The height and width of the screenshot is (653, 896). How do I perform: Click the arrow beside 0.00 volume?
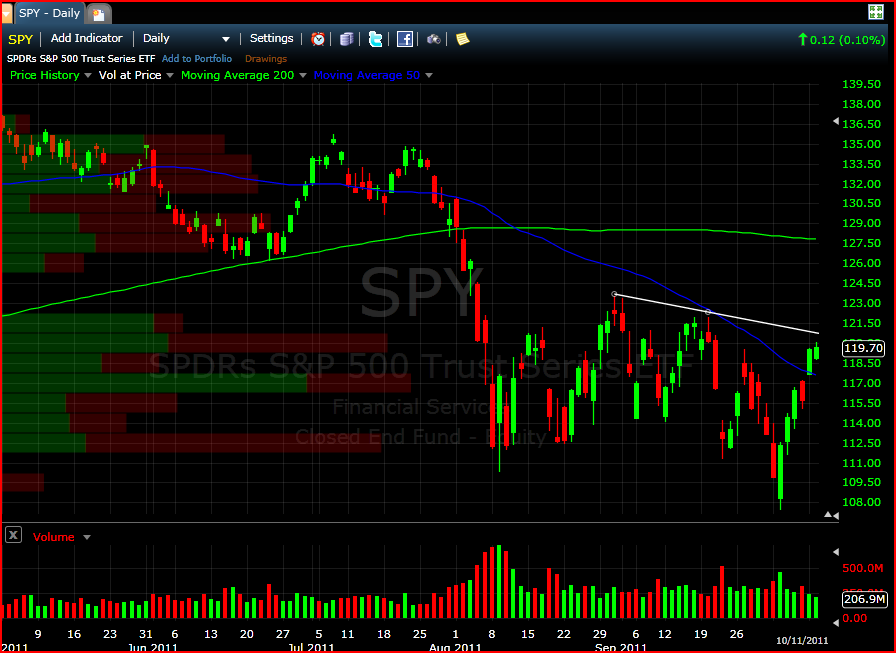pos(835,622)
